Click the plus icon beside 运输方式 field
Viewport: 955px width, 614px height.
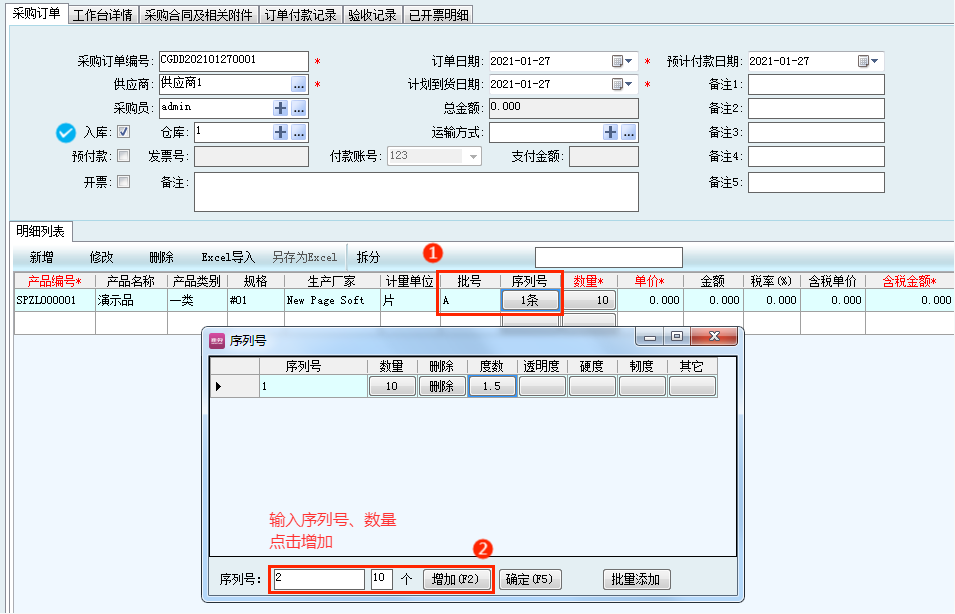[x=611, y=132]
